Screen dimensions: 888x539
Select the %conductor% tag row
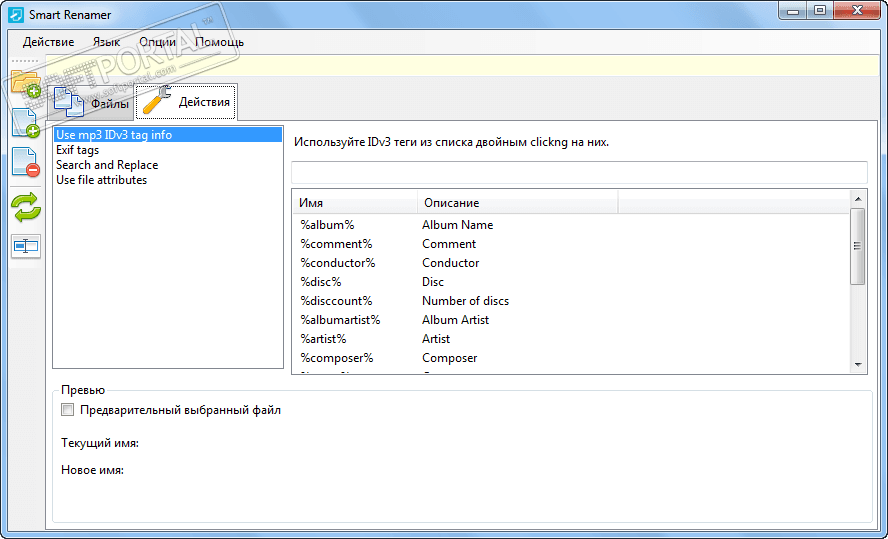point(571,263)
